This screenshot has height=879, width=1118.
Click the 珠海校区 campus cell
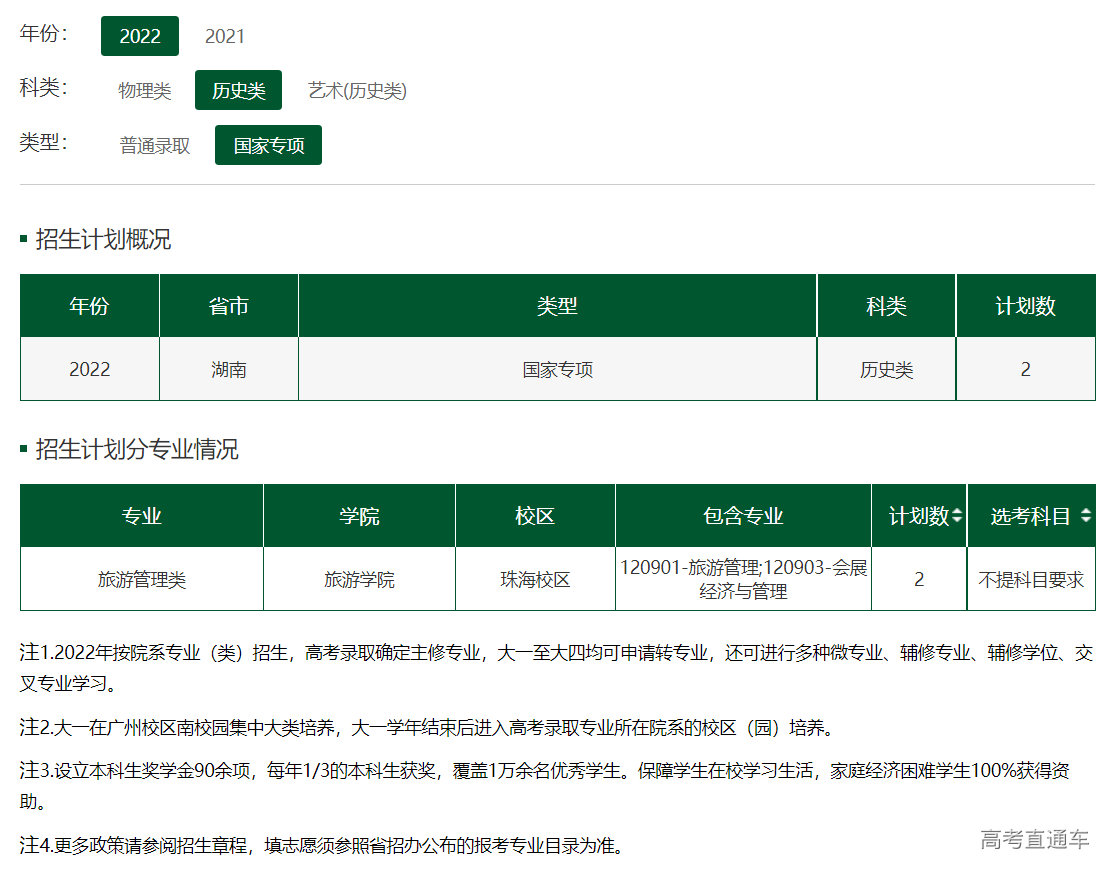[x=534, y=579]
